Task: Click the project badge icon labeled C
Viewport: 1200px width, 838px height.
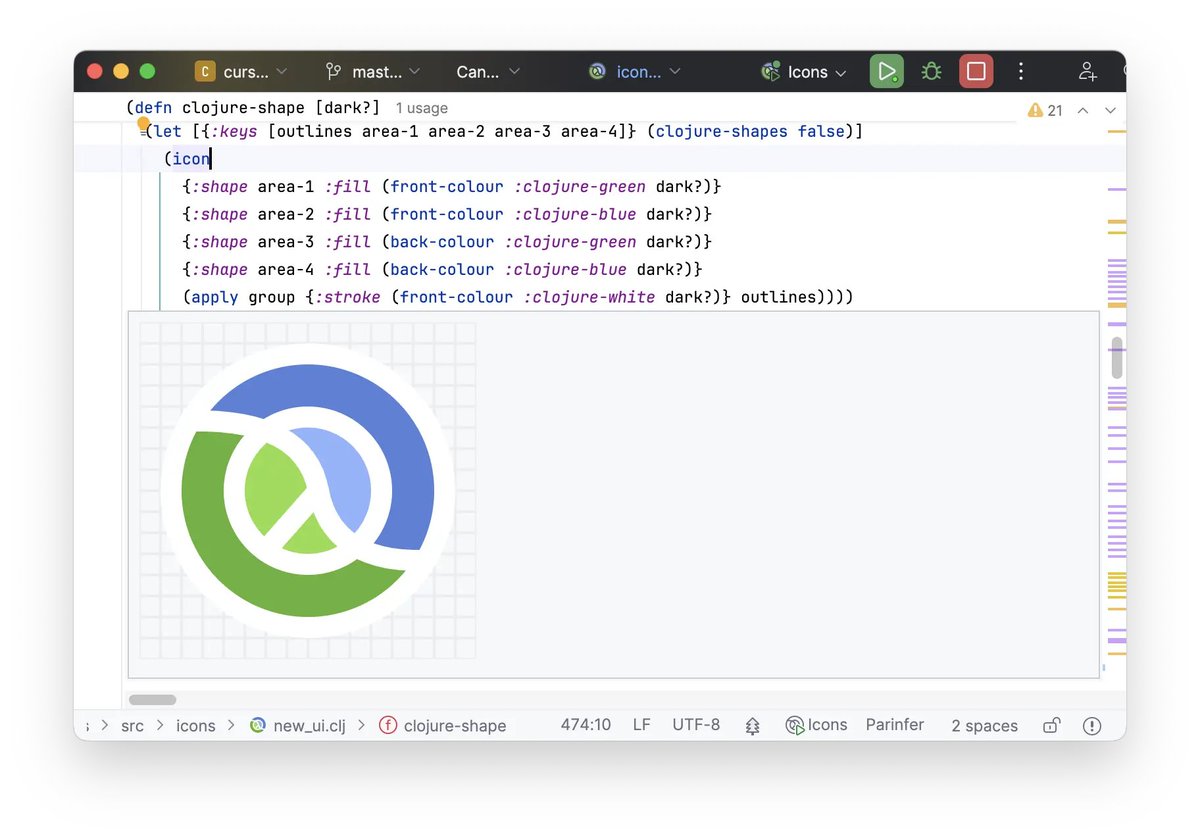Action: [x=205, y=71]
